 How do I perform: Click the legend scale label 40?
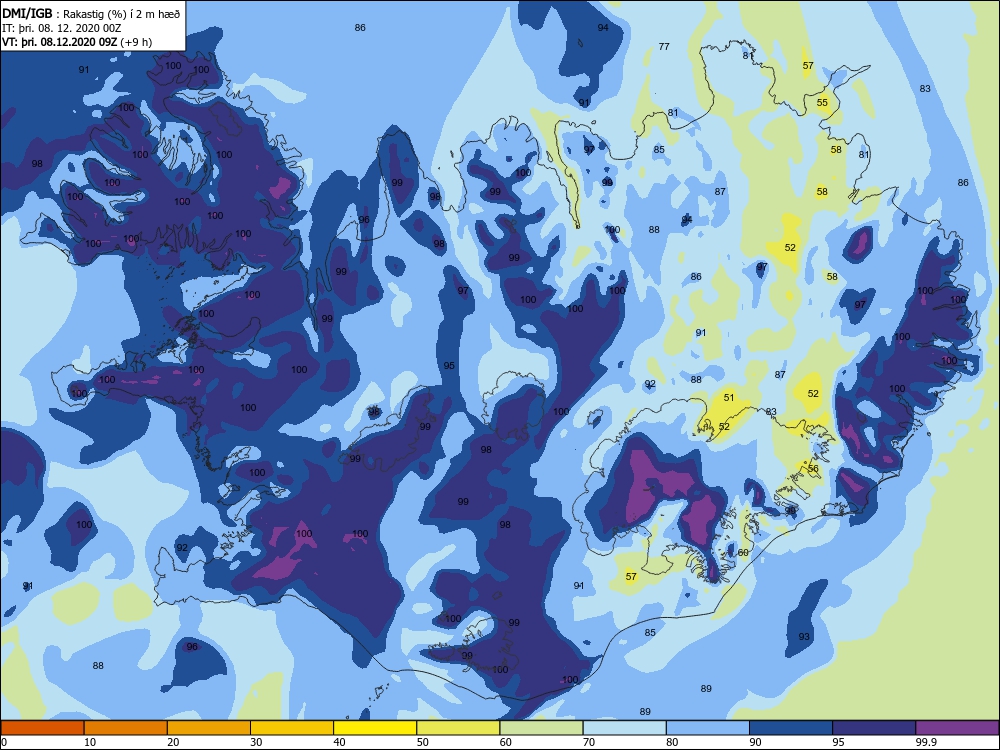340,742
